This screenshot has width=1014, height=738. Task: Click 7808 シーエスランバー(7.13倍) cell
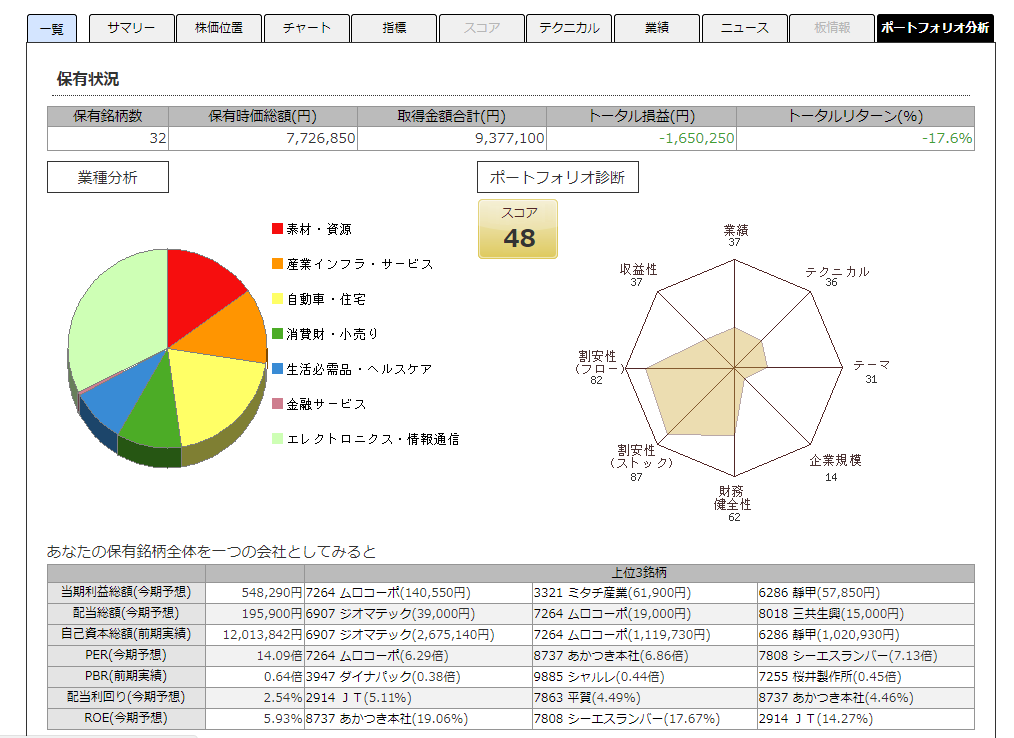point(865,656)
